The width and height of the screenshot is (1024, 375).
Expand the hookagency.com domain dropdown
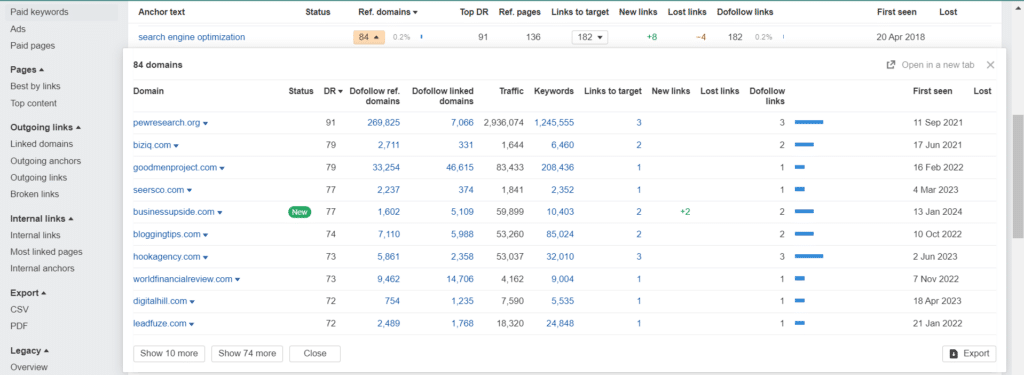(206, 257)
